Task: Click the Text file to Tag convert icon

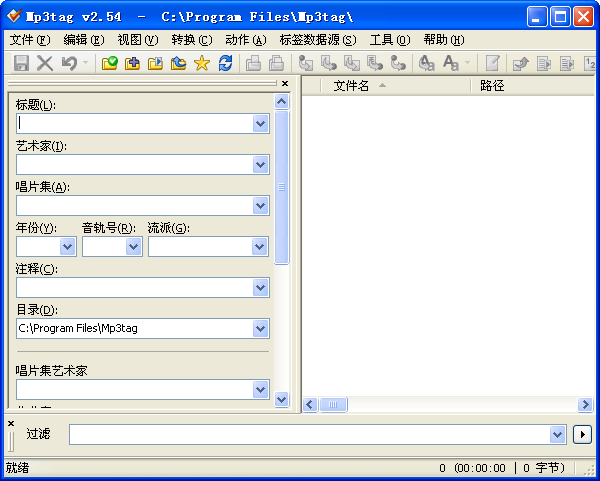Action: coord(375,63)
